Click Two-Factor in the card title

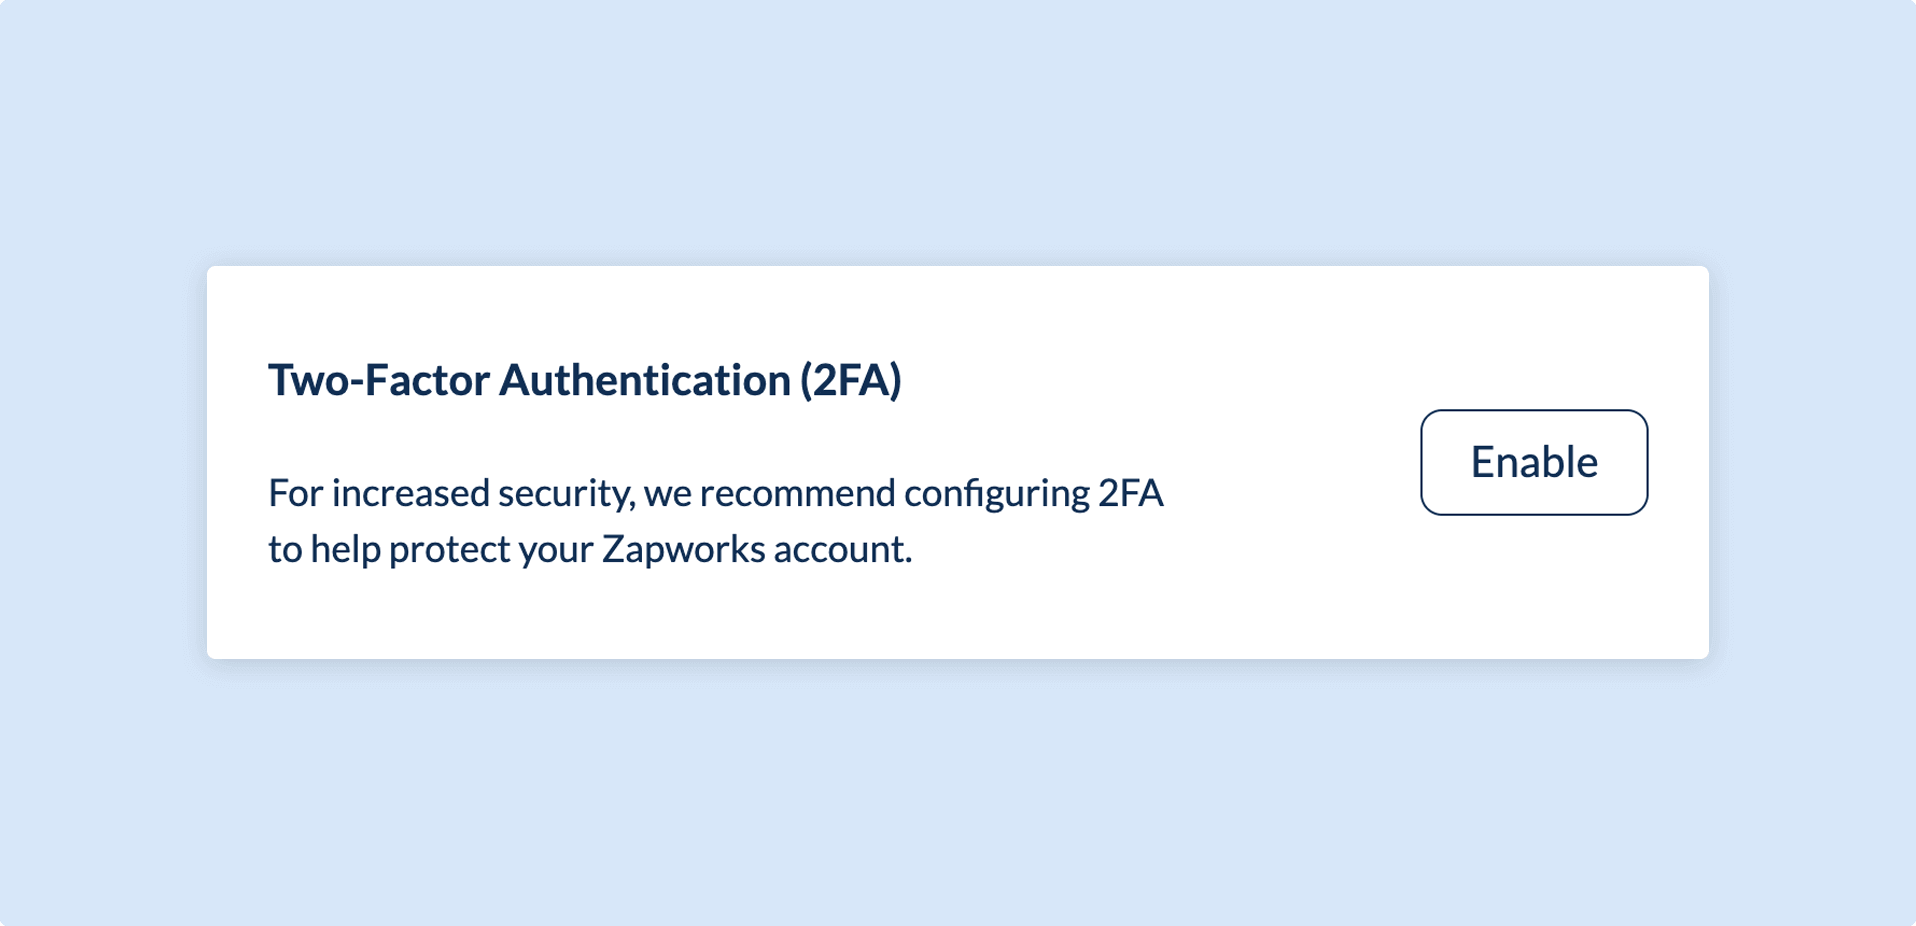[379, 381]
